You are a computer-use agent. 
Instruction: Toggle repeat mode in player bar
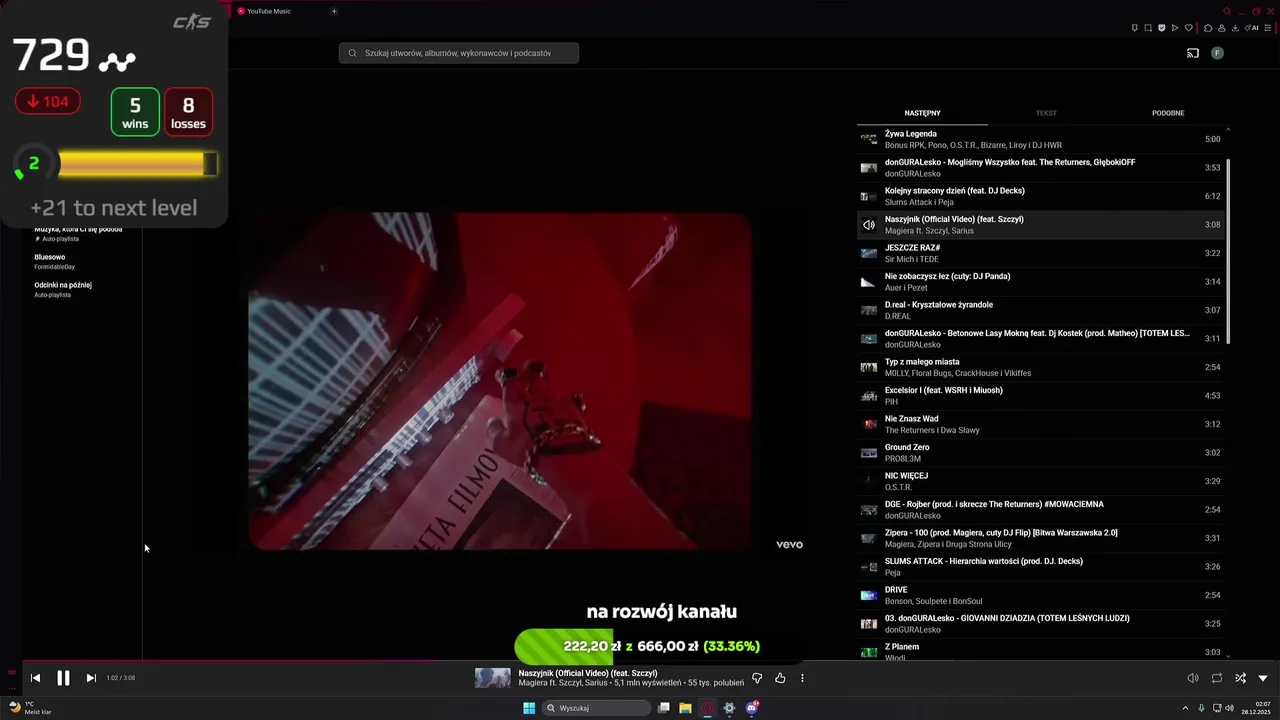(x=1217, y=678)
